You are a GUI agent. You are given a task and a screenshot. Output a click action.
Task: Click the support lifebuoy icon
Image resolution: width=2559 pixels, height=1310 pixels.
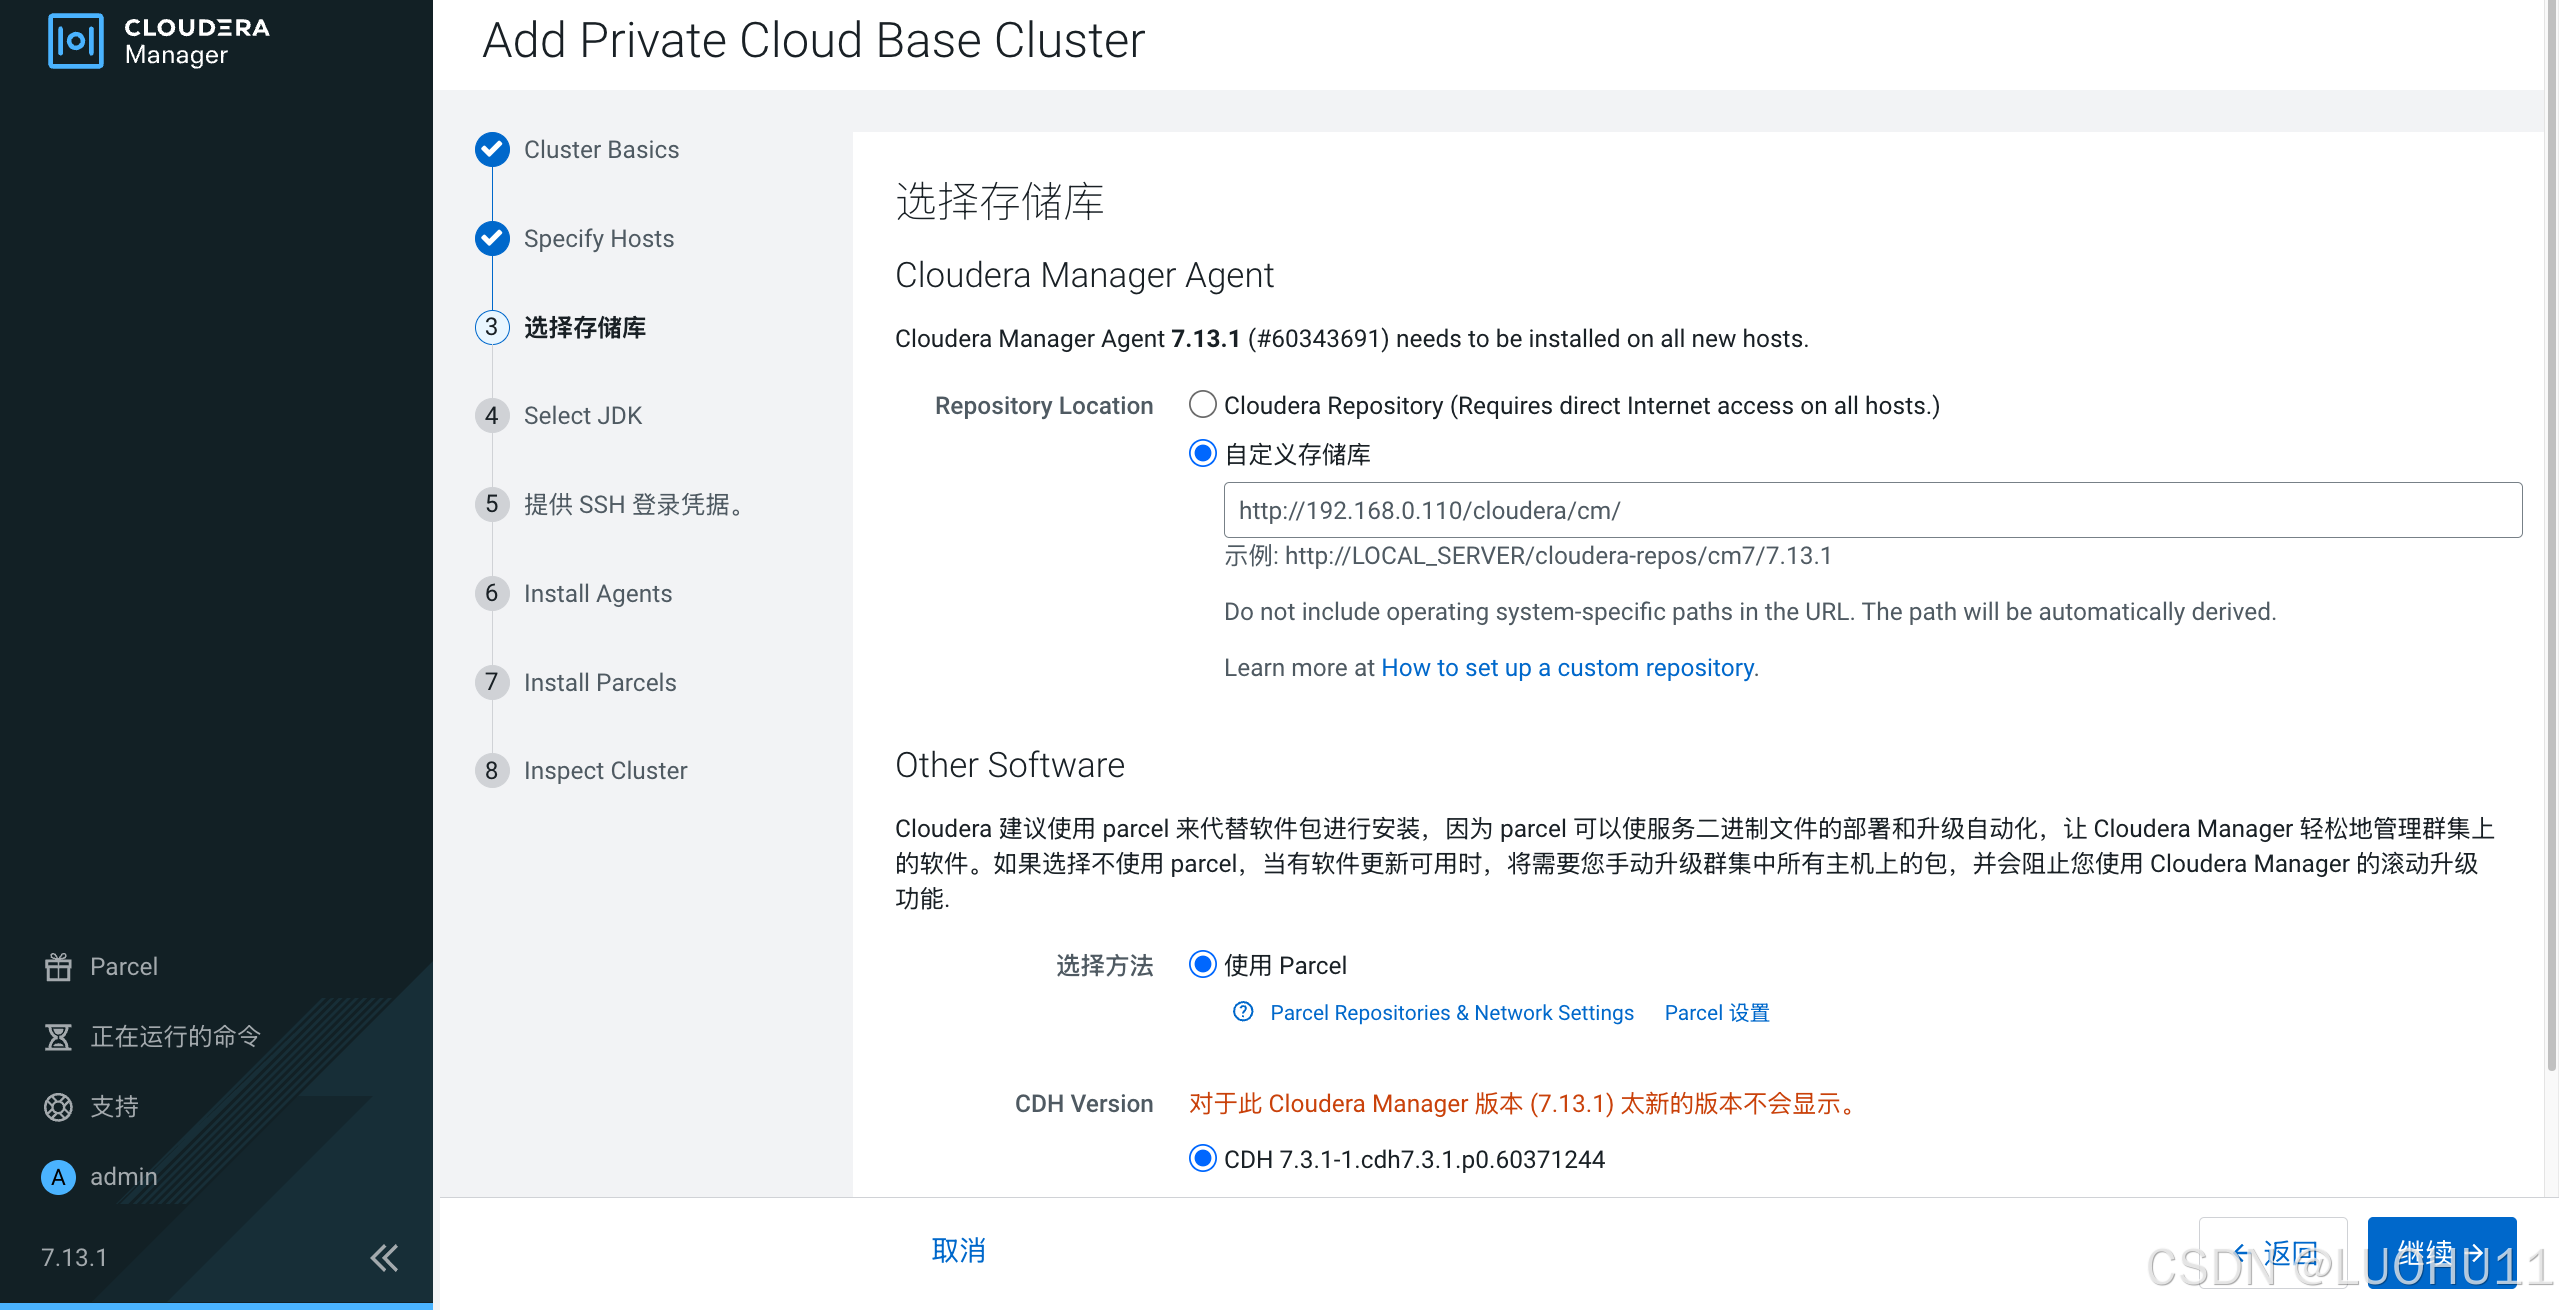tap(58, 1107)
